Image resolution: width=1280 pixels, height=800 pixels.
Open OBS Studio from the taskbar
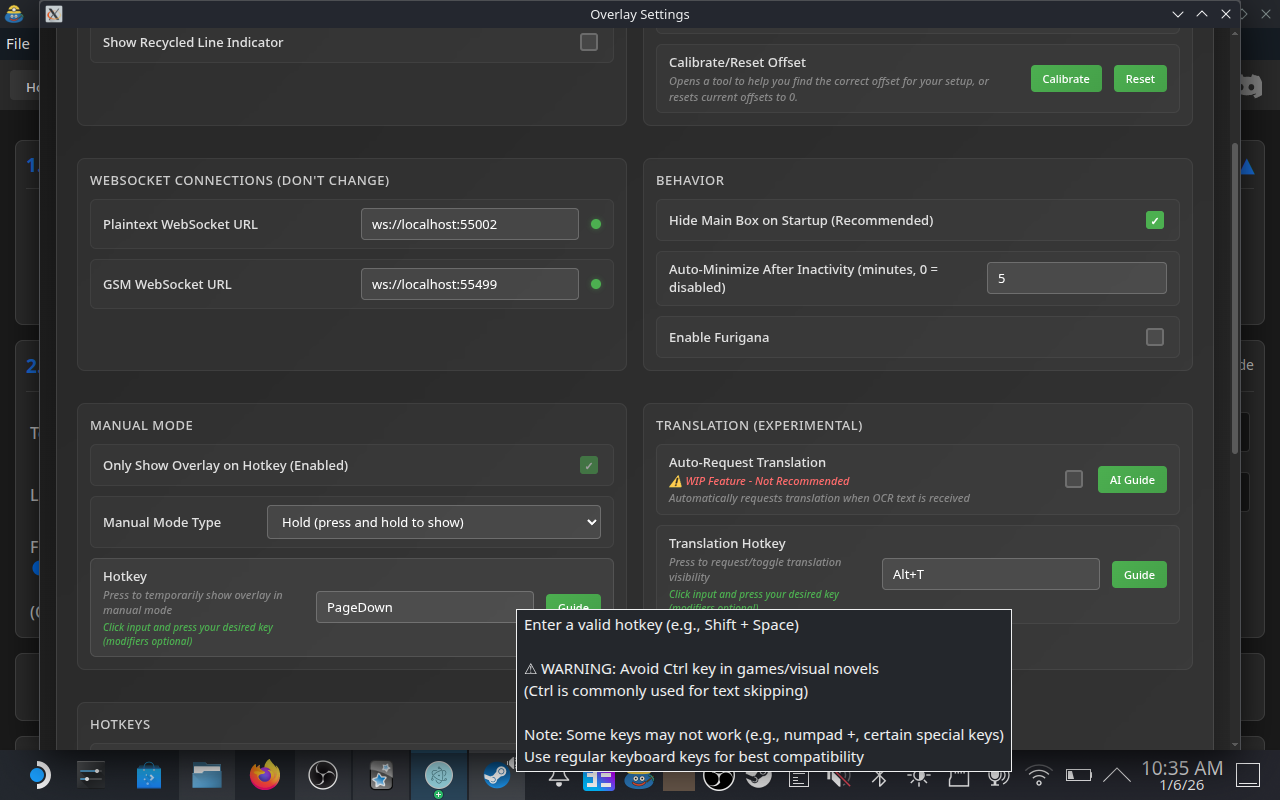pos(323,775)
